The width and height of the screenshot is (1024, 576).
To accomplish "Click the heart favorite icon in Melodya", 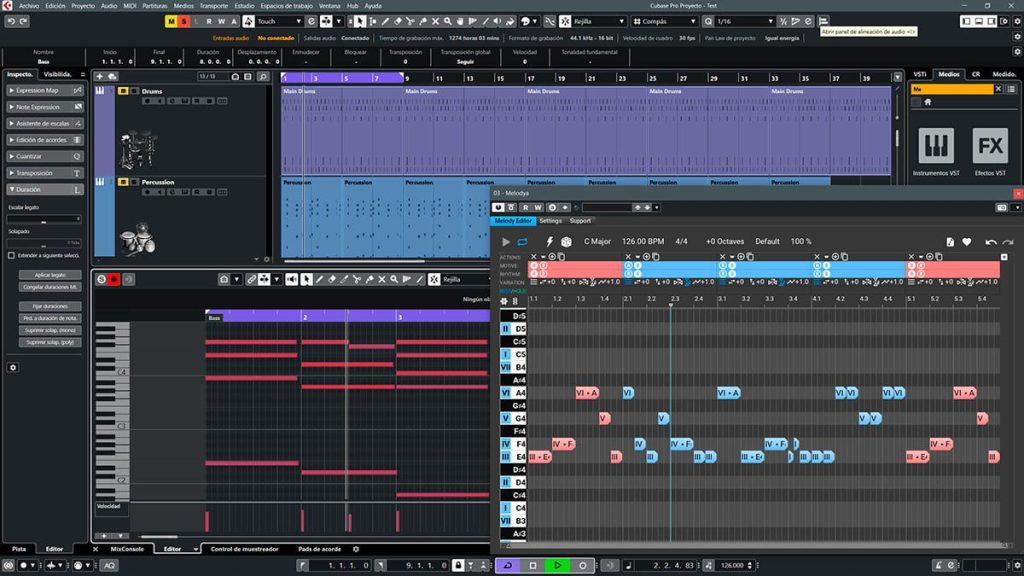I will tap(966, 241).
